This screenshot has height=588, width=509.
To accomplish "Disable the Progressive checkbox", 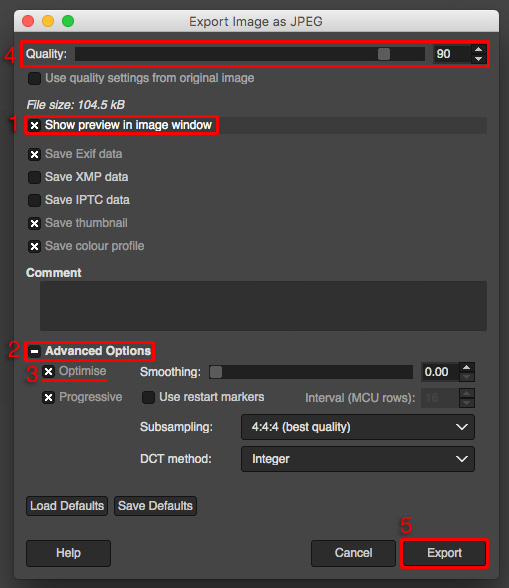I will [x=48, y=397].
